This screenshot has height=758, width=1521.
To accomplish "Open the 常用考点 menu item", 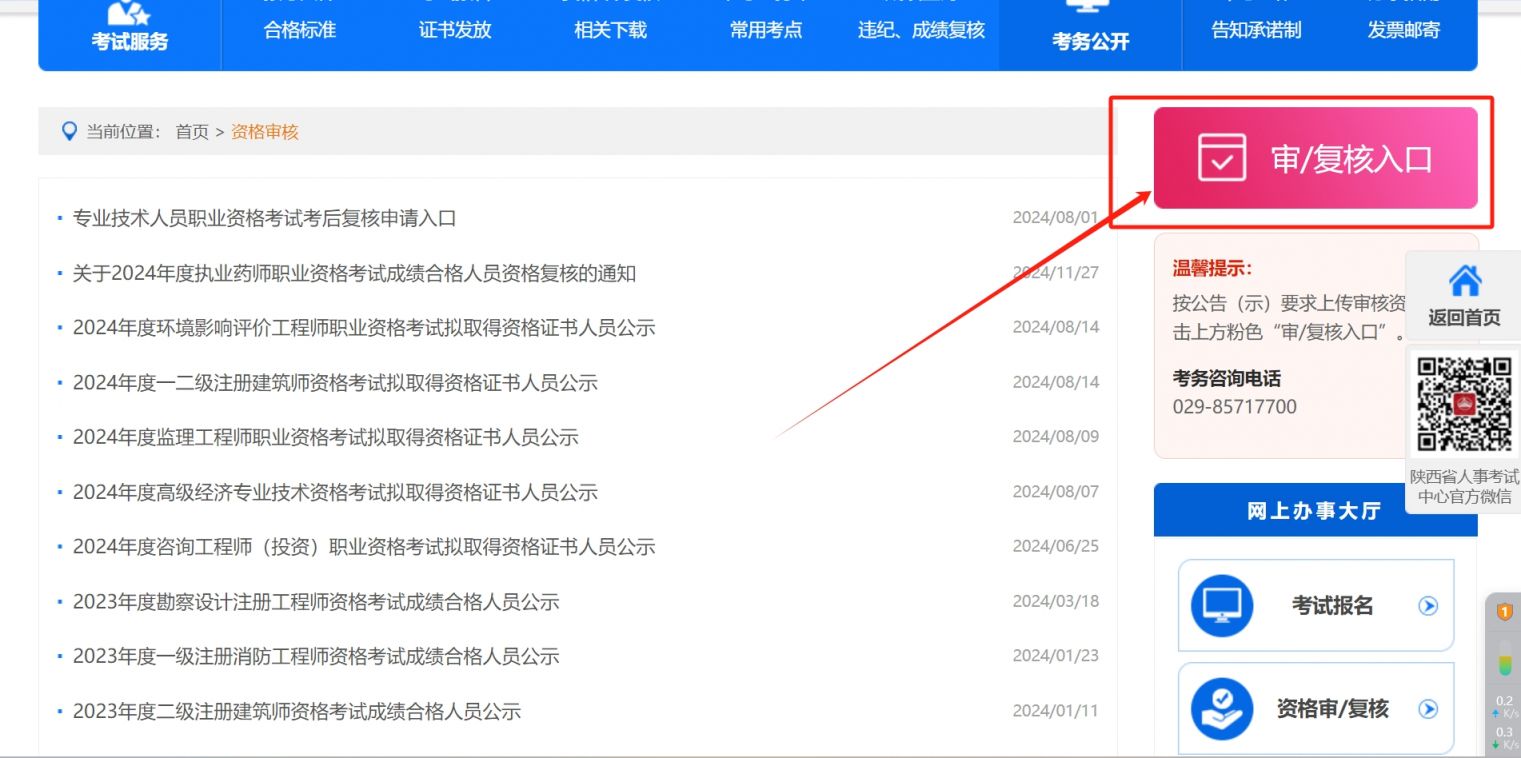I will coord(766,30).
